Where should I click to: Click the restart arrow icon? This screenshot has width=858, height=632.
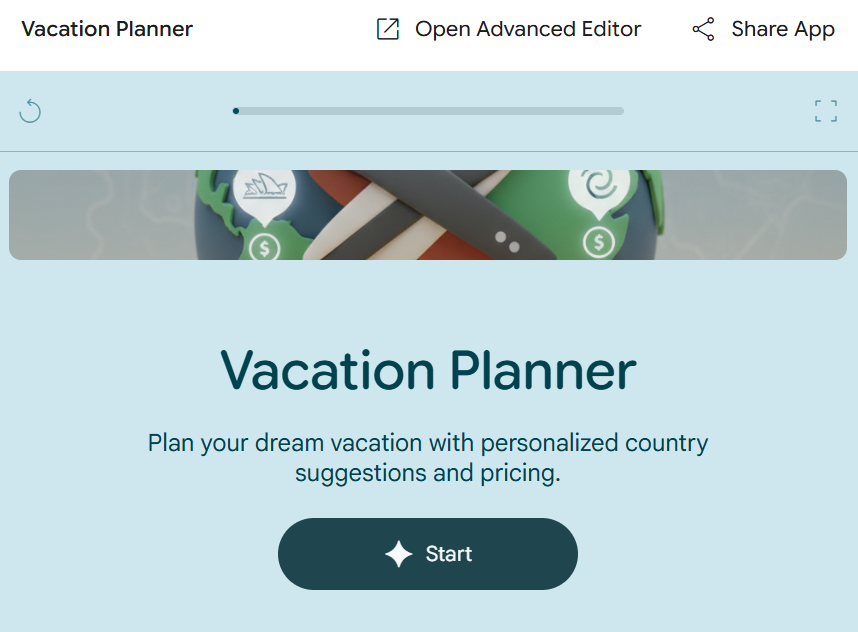tap(30, 111)
